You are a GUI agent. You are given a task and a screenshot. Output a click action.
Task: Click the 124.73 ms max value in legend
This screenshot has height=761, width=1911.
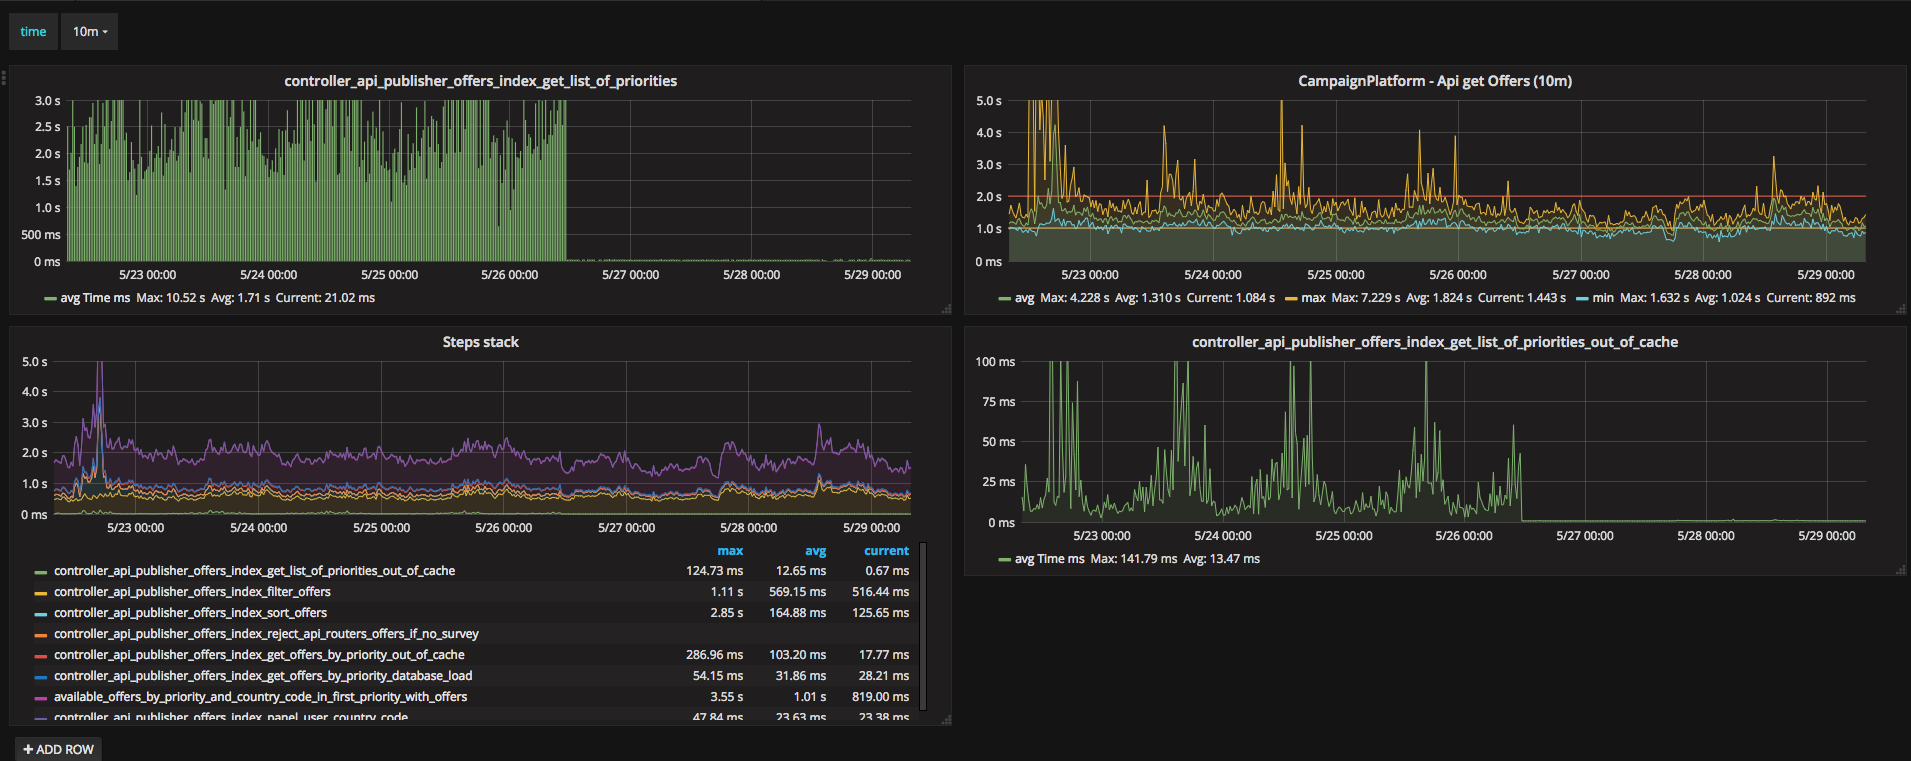click(x=714, y=571)
